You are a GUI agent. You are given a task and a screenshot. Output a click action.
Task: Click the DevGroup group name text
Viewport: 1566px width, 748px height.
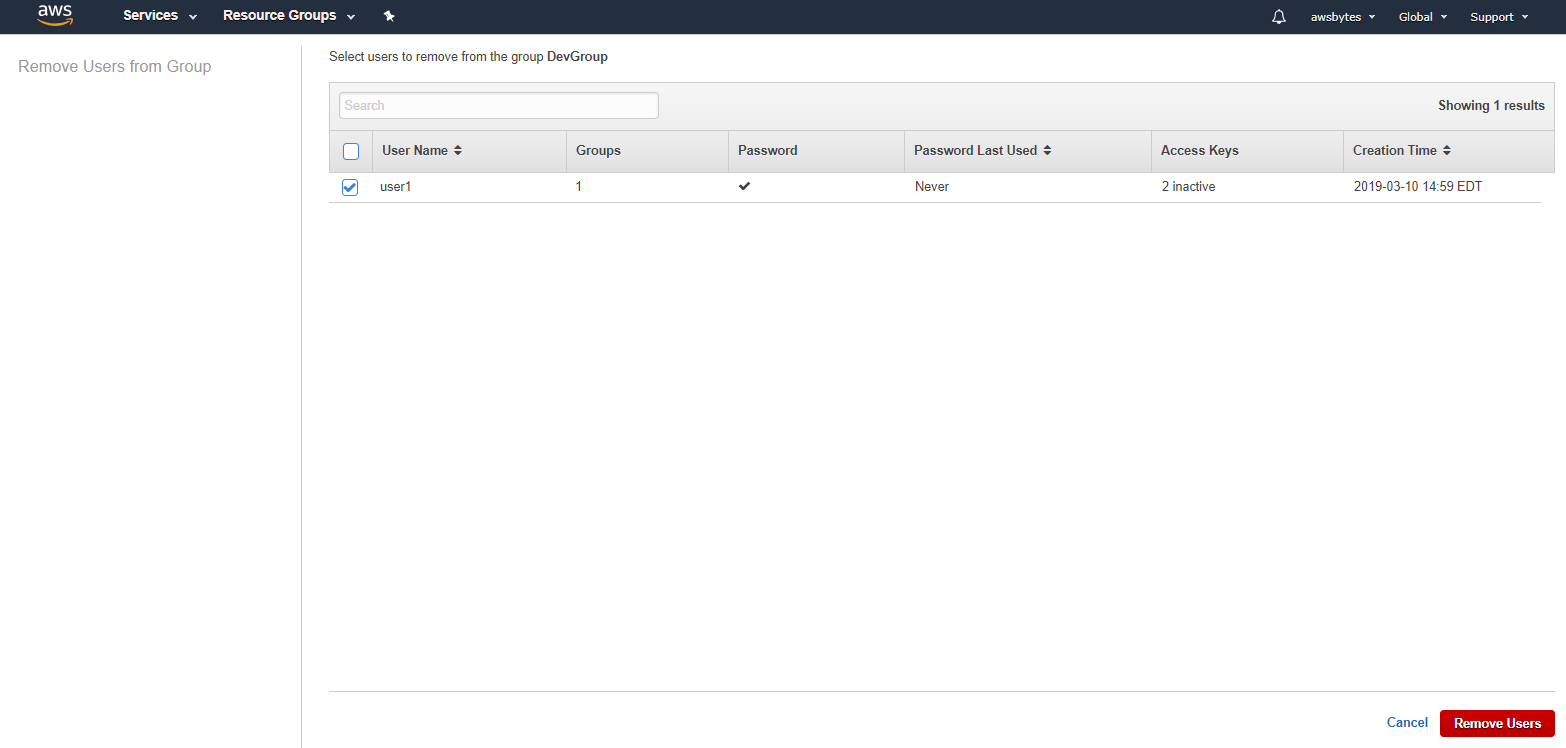point(577,57)
